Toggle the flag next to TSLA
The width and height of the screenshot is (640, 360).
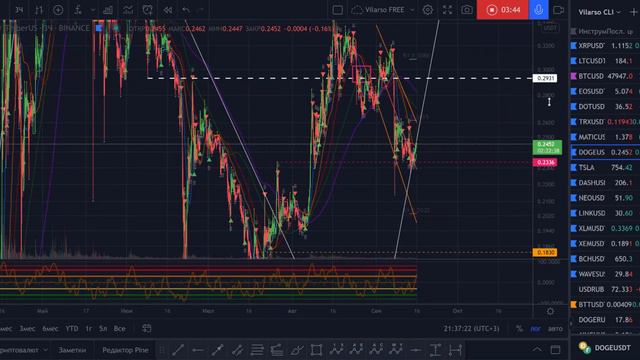[x=573, y=167]
